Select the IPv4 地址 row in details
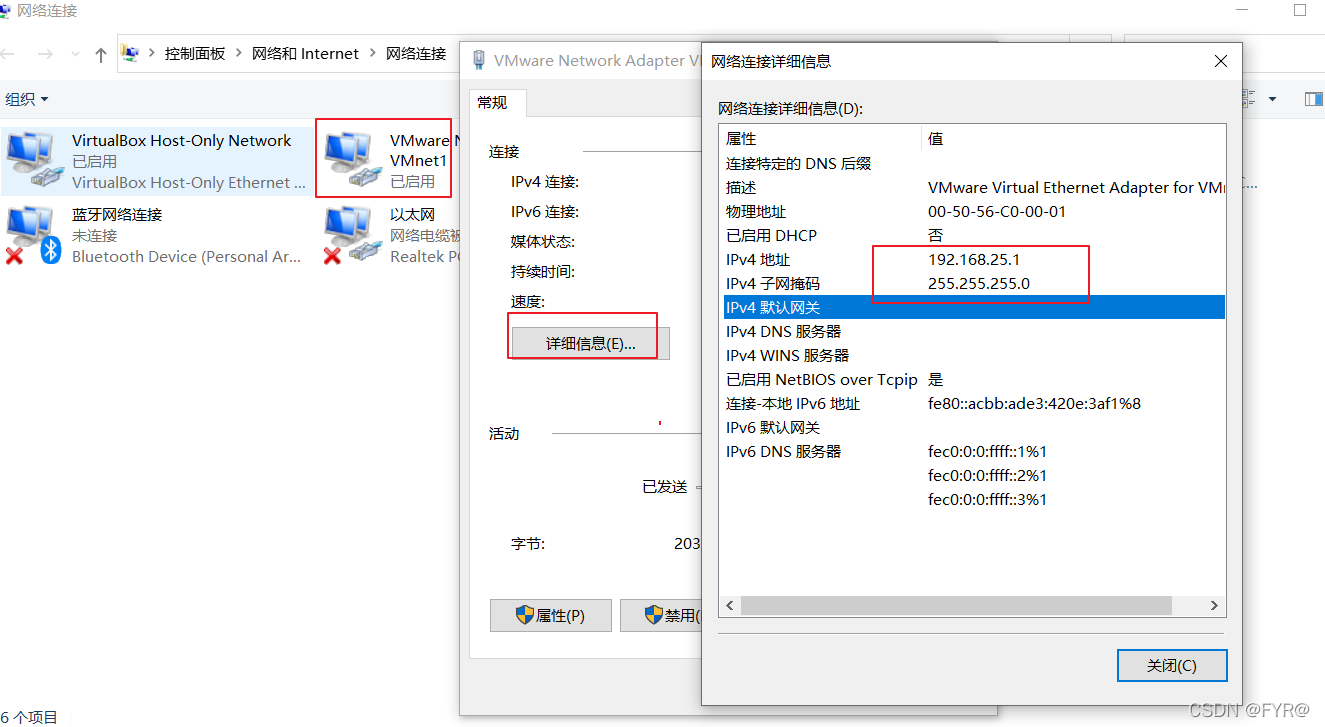 (972, 259)
